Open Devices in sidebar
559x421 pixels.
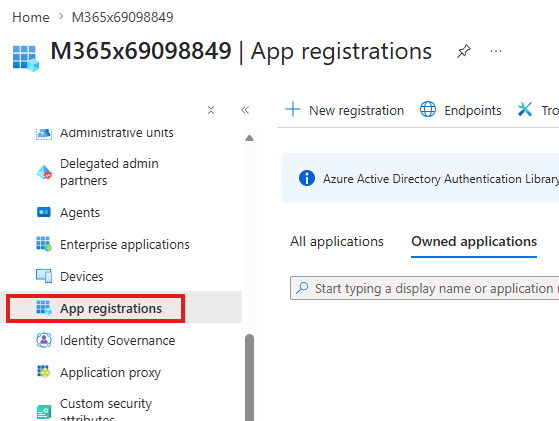pos(82,276)
